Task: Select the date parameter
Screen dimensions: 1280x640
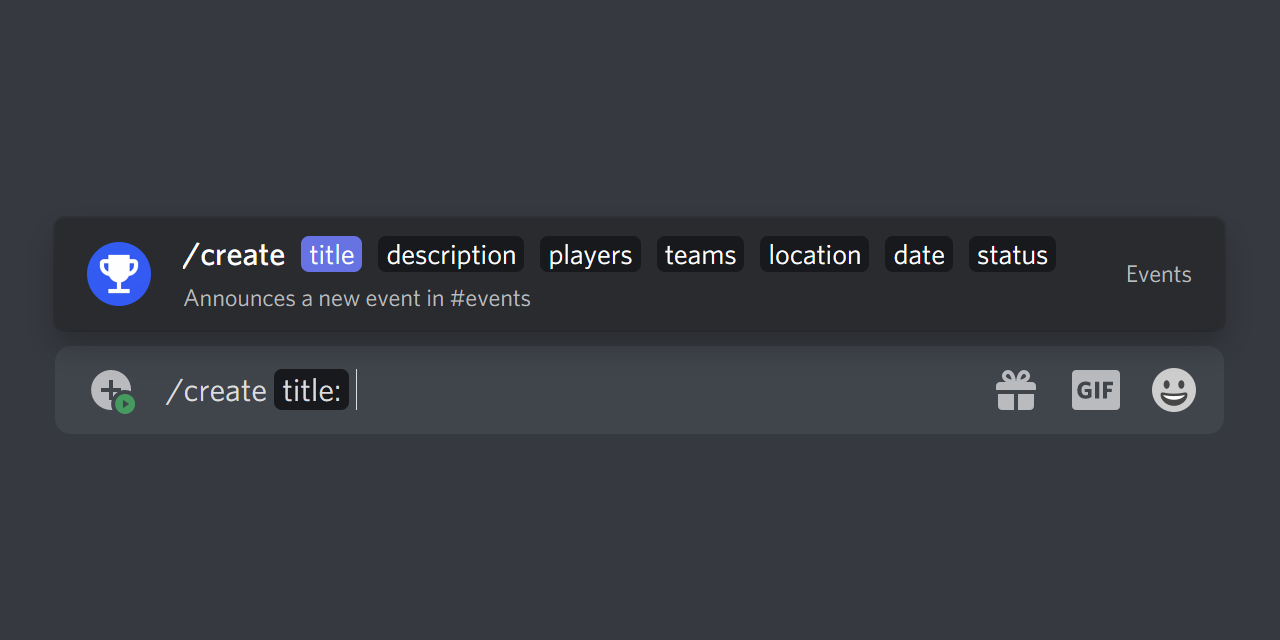Action: (x=918, y=254)
